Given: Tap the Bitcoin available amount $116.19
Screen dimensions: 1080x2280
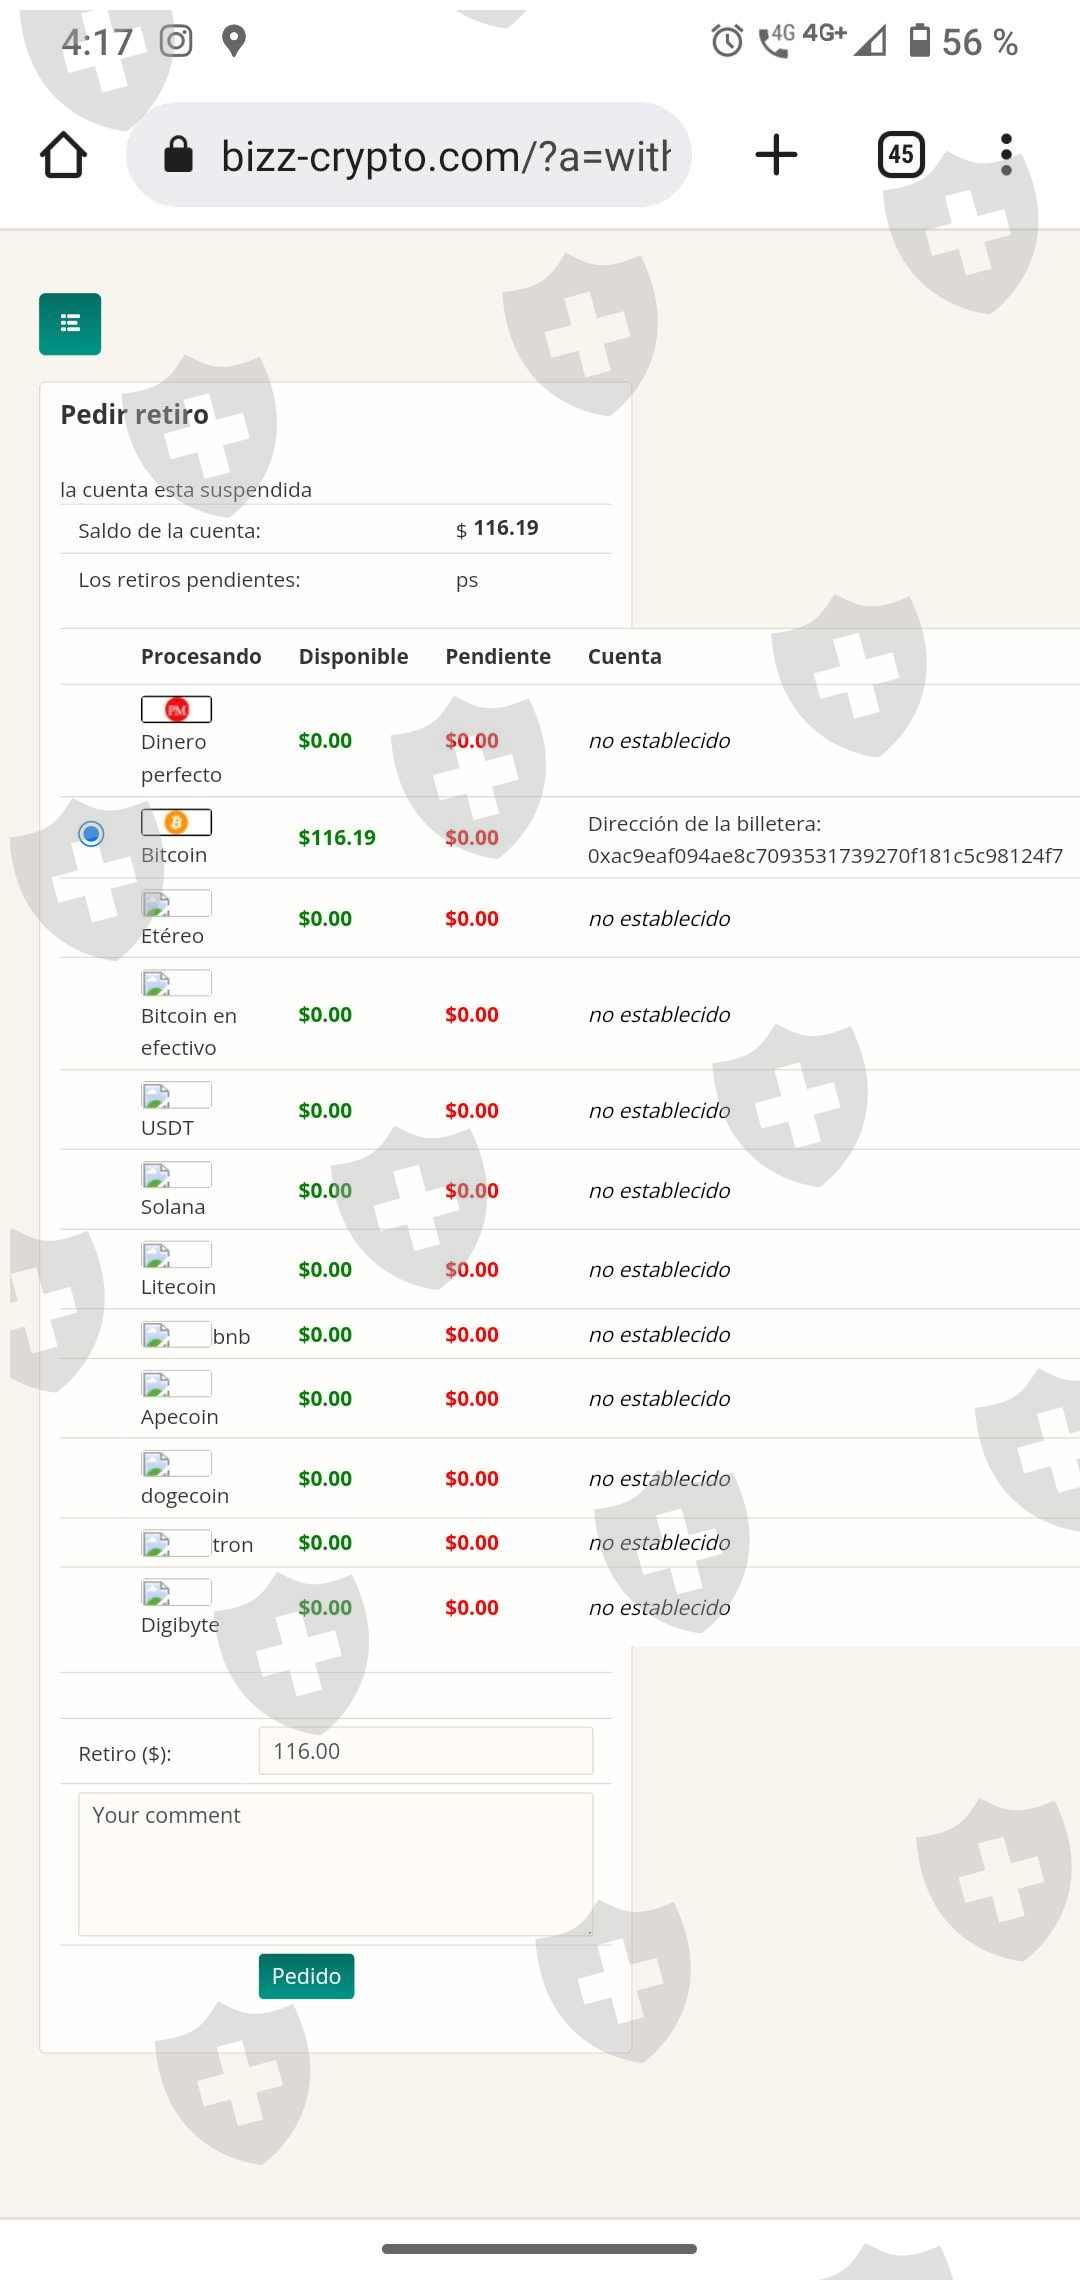Looking at the screenshot, I should 337,837.
